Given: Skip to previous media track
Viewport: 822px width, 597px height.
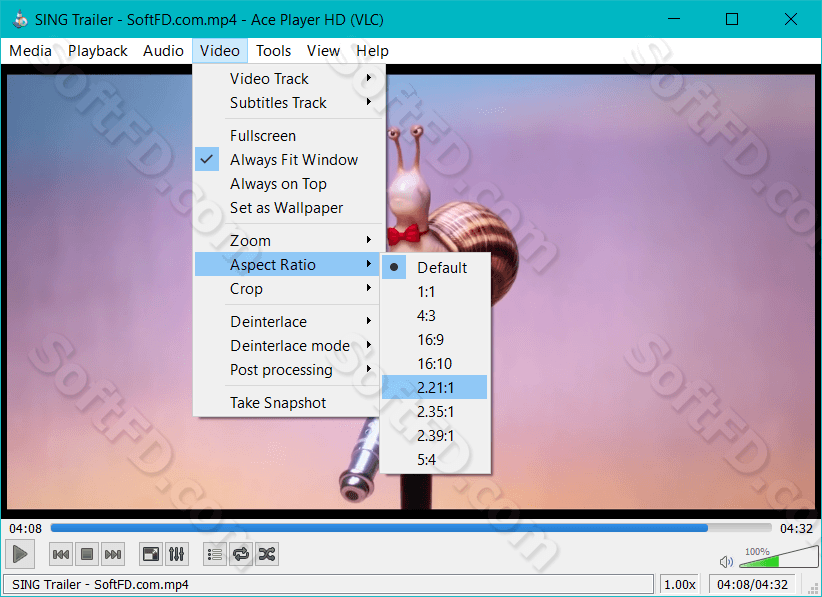Looking at the screenshot, I should [61, 555].
